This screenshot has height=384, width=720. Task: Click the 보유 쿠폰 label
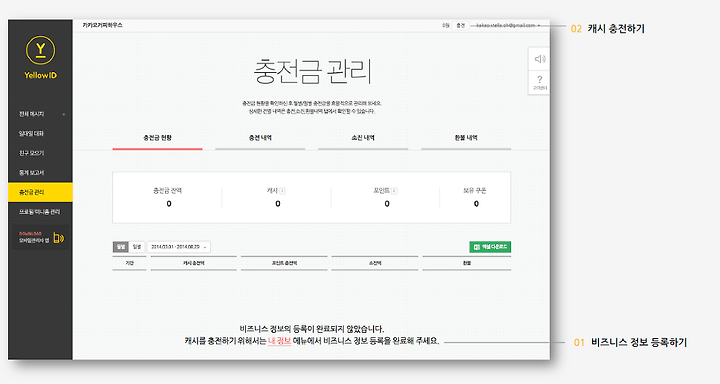(475, 191)
